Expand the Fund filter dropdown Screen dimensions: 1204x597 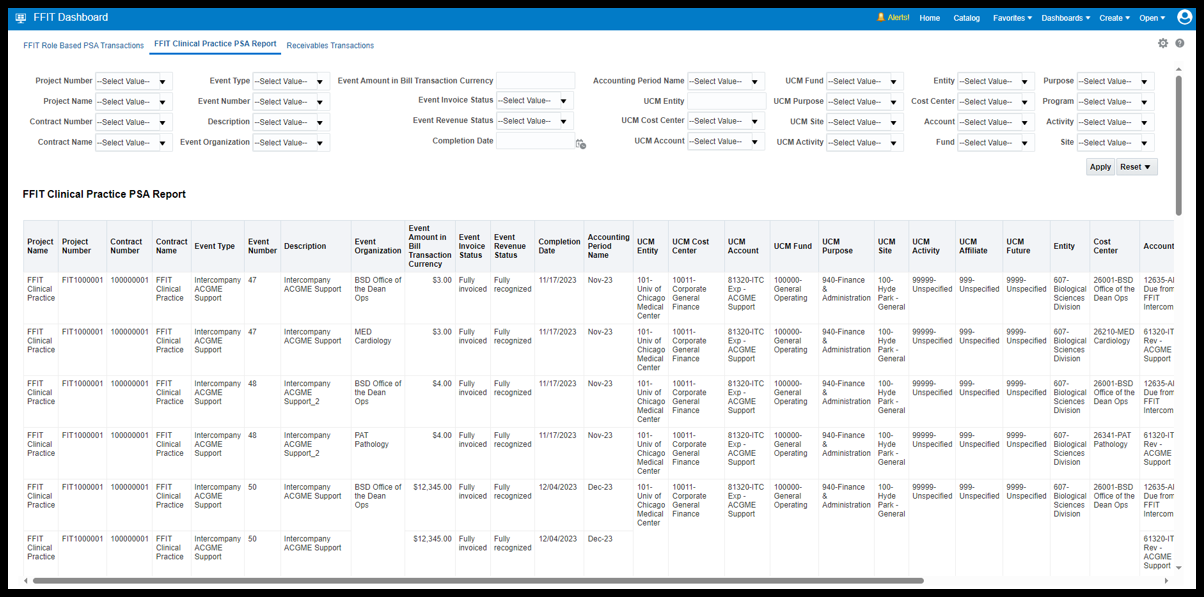coord(996,143)
